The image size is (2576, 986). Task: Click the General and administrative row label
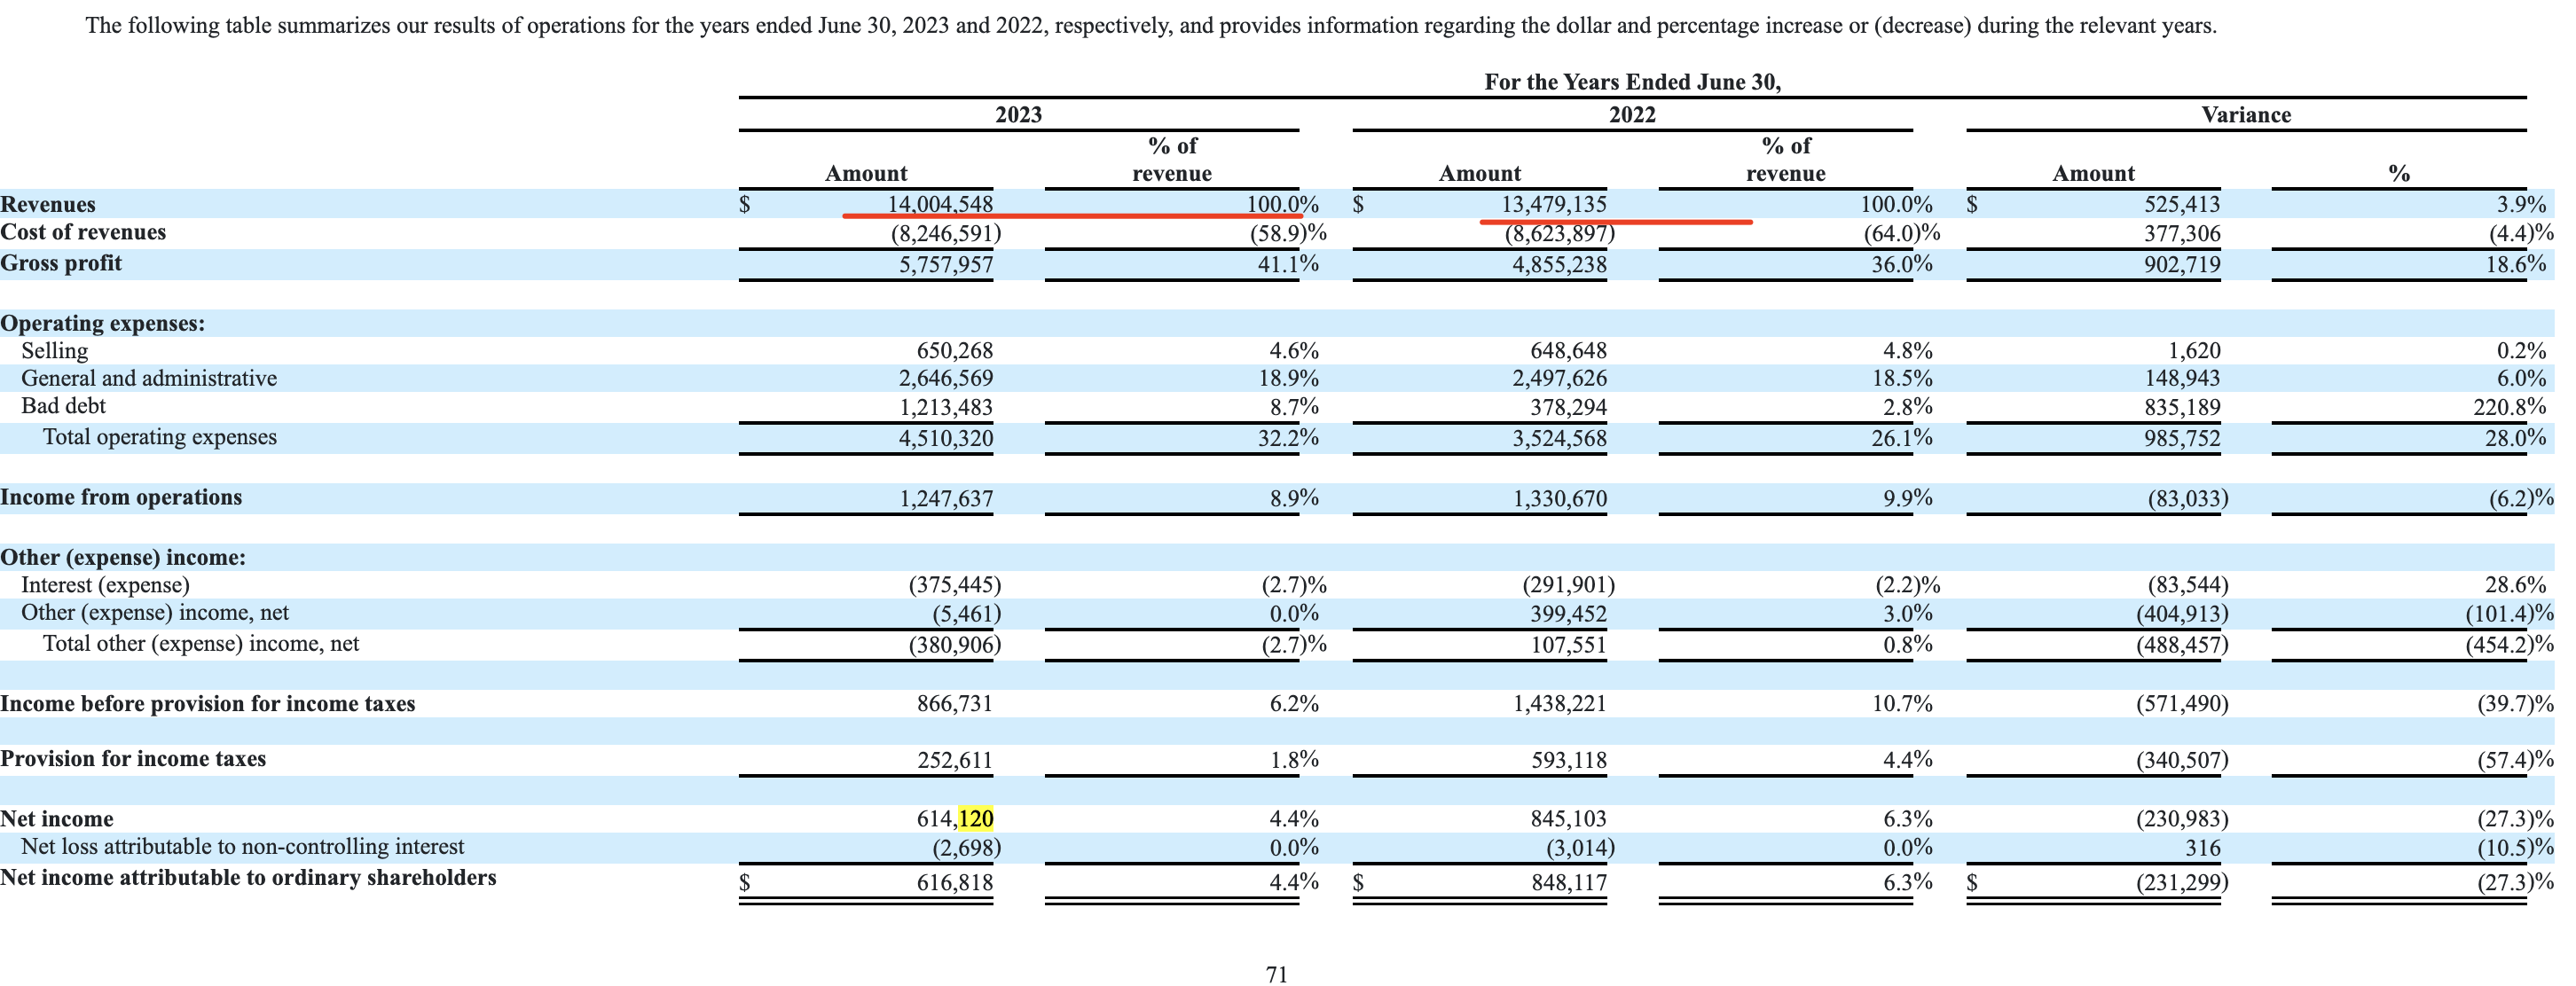149,378
